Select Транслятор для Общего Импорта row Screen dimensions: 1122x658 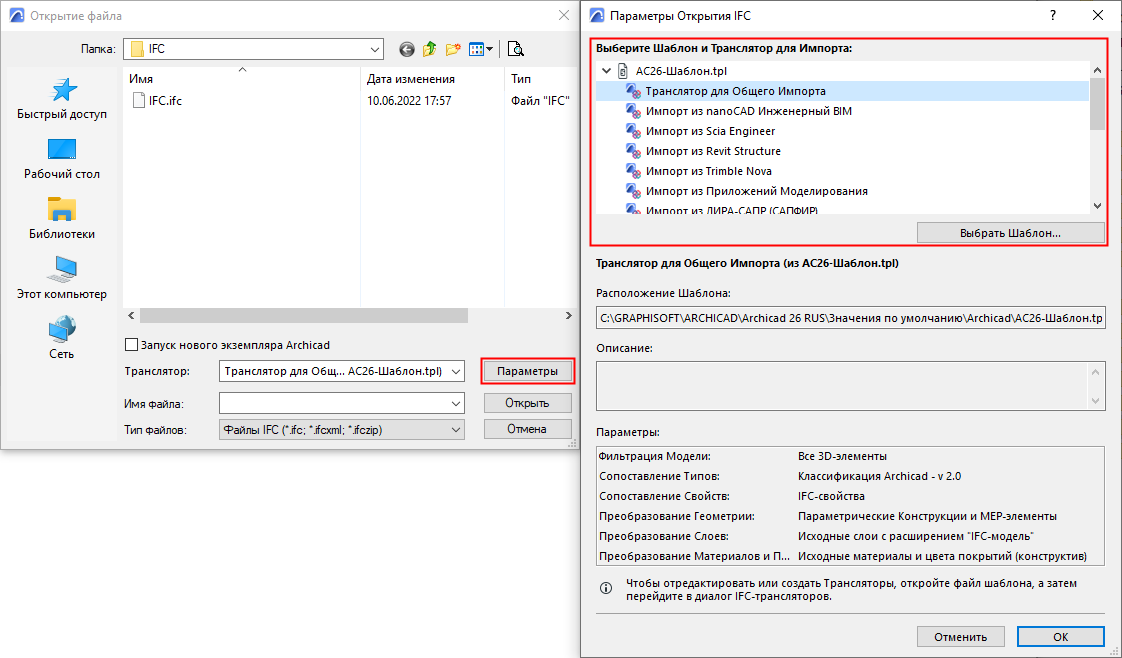pos(842,91)
